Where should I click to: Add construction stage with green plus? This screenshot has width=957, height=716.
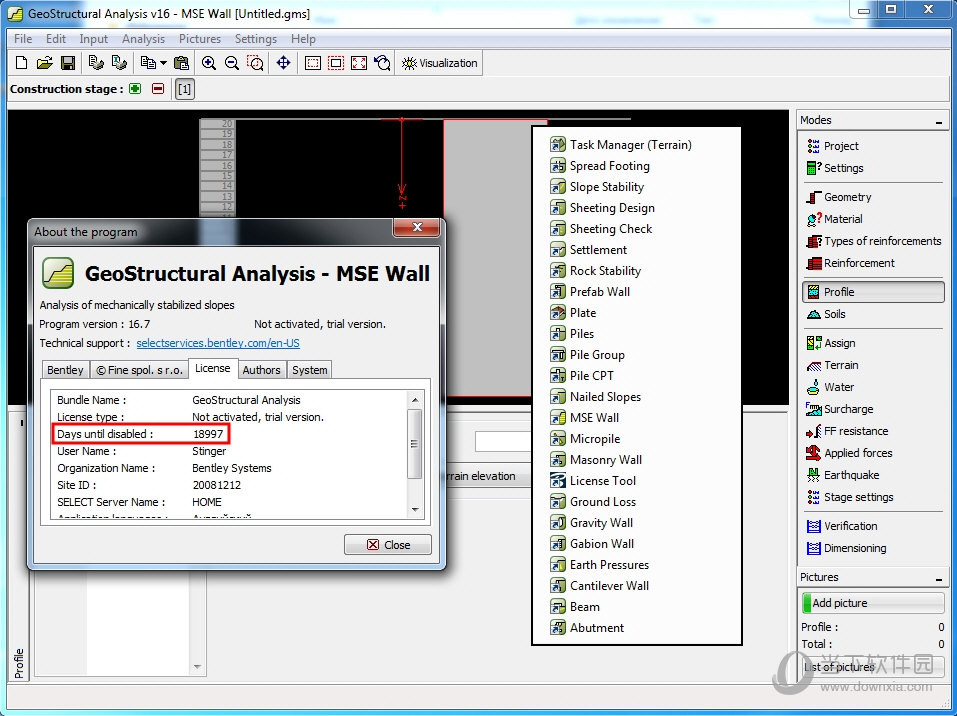[135, 89]
